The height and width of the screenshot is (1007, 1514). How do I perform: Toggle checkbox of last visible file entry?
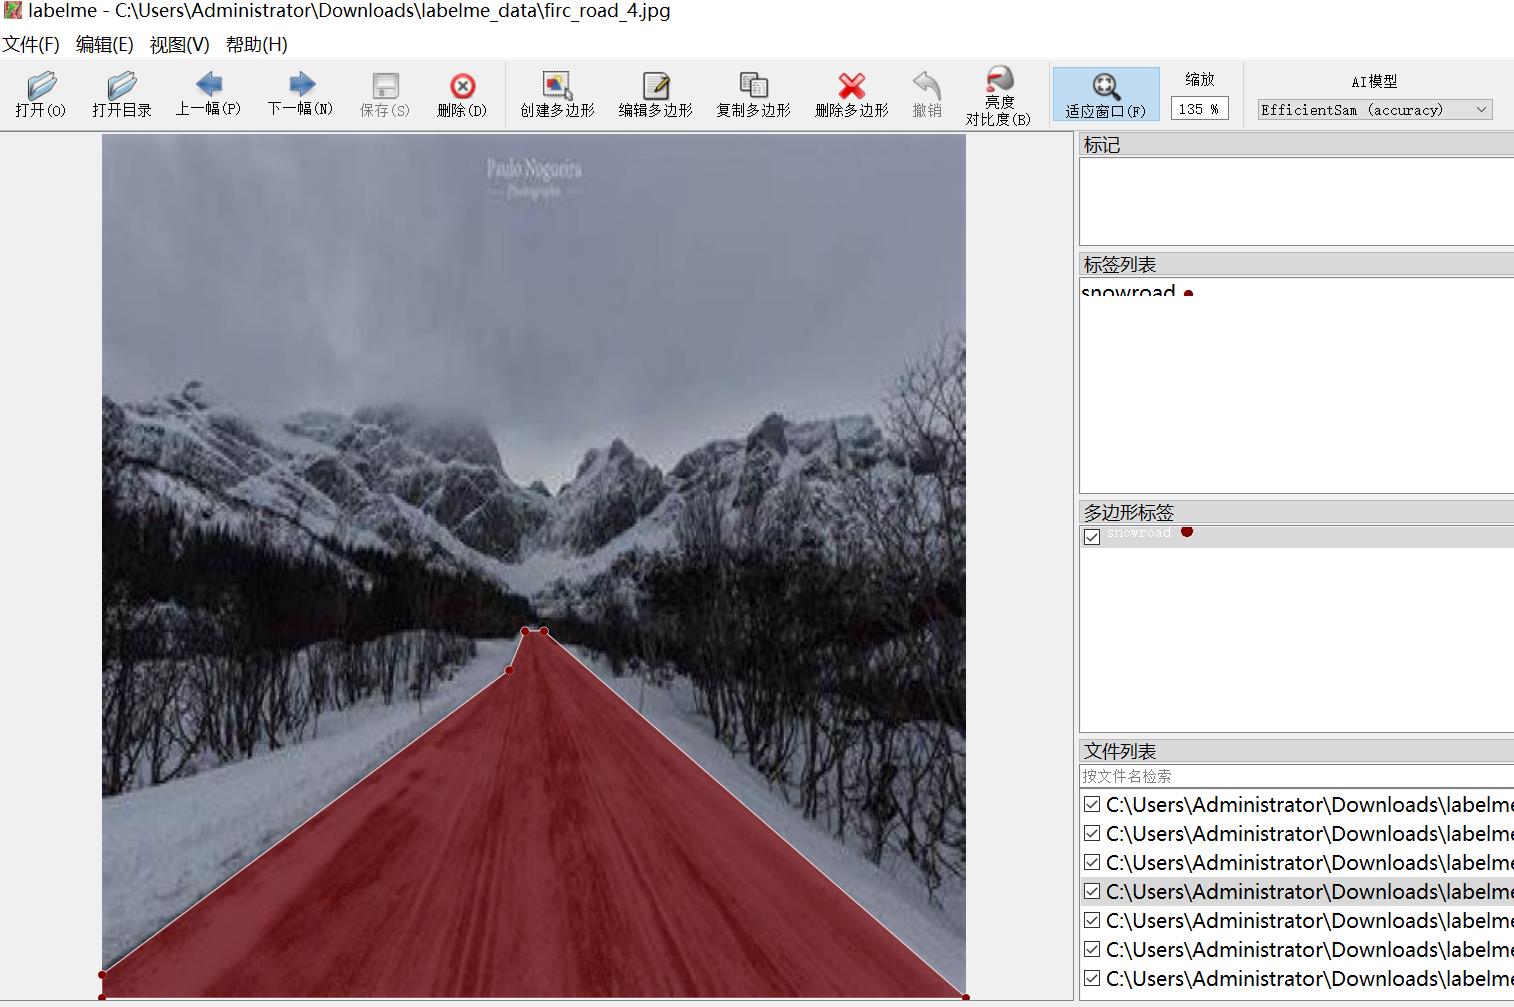click(1092, 978)
